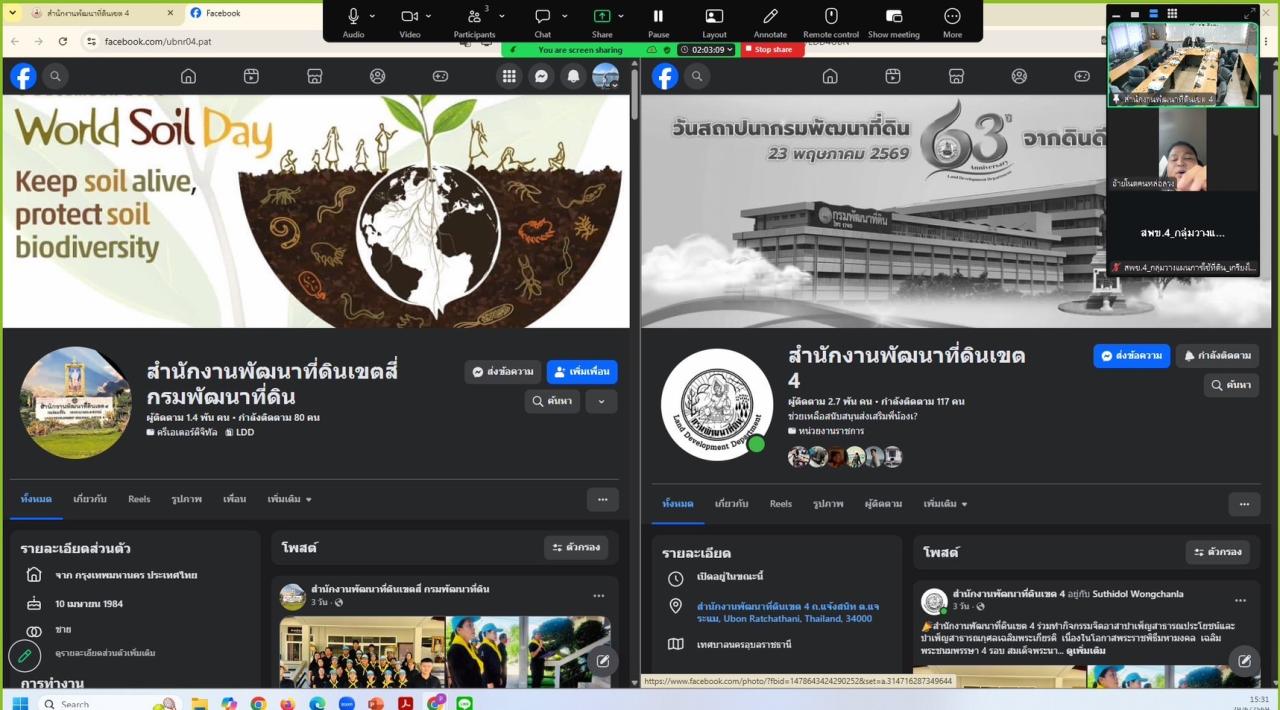Expand เพิ่มเติม menu on right page
The height and width of the screenshot is (710, 1280).
click(x=945, y=504)
